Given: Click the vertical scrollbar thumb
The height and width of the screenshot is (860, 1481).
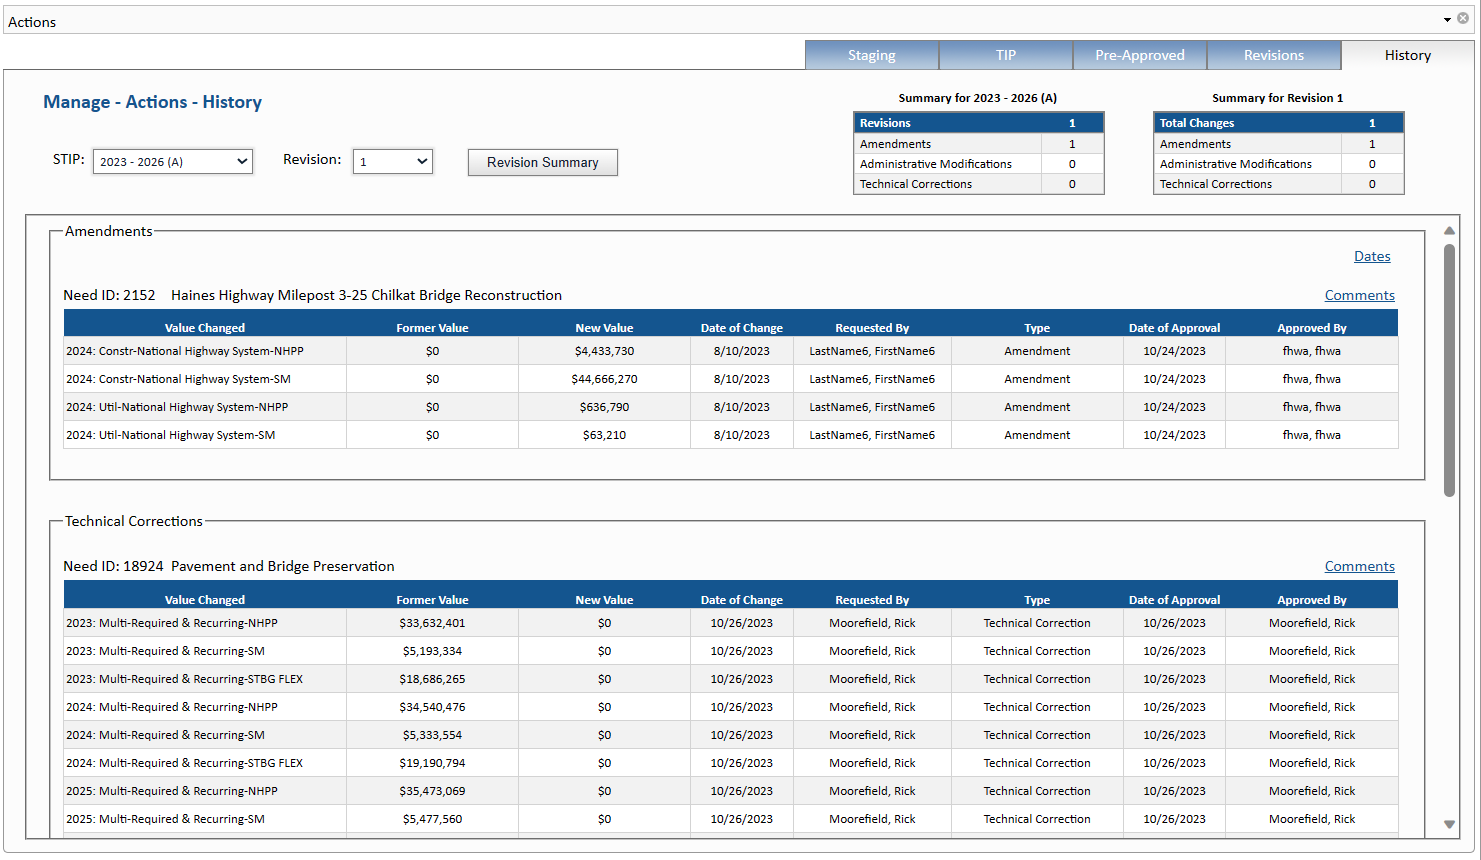Looking at the screenshot, I should click(1449, 370).
